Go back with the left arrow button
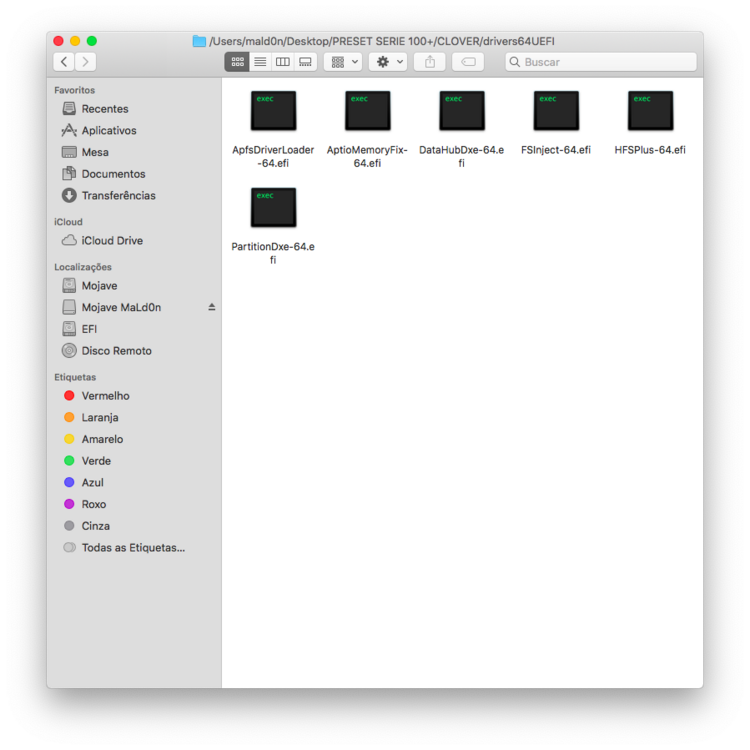 click(64, 62)
